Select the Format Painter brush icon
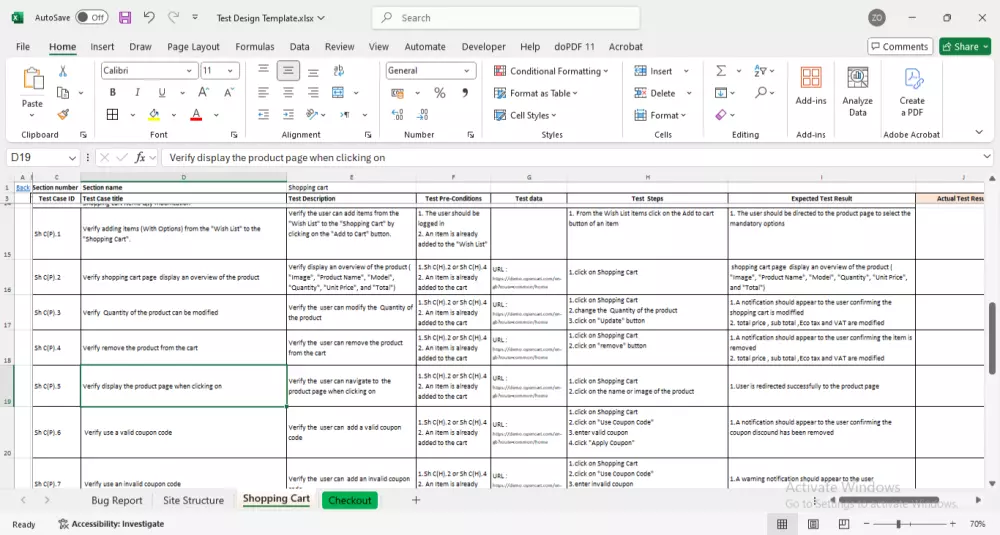This screenshot has width=1000, height=535. (63, 114)
